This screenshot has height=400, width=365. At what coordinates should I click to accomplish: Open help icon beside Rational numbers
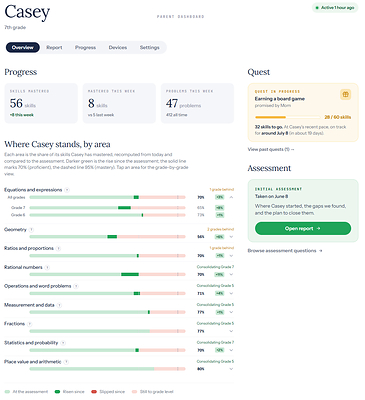[47, 267]
